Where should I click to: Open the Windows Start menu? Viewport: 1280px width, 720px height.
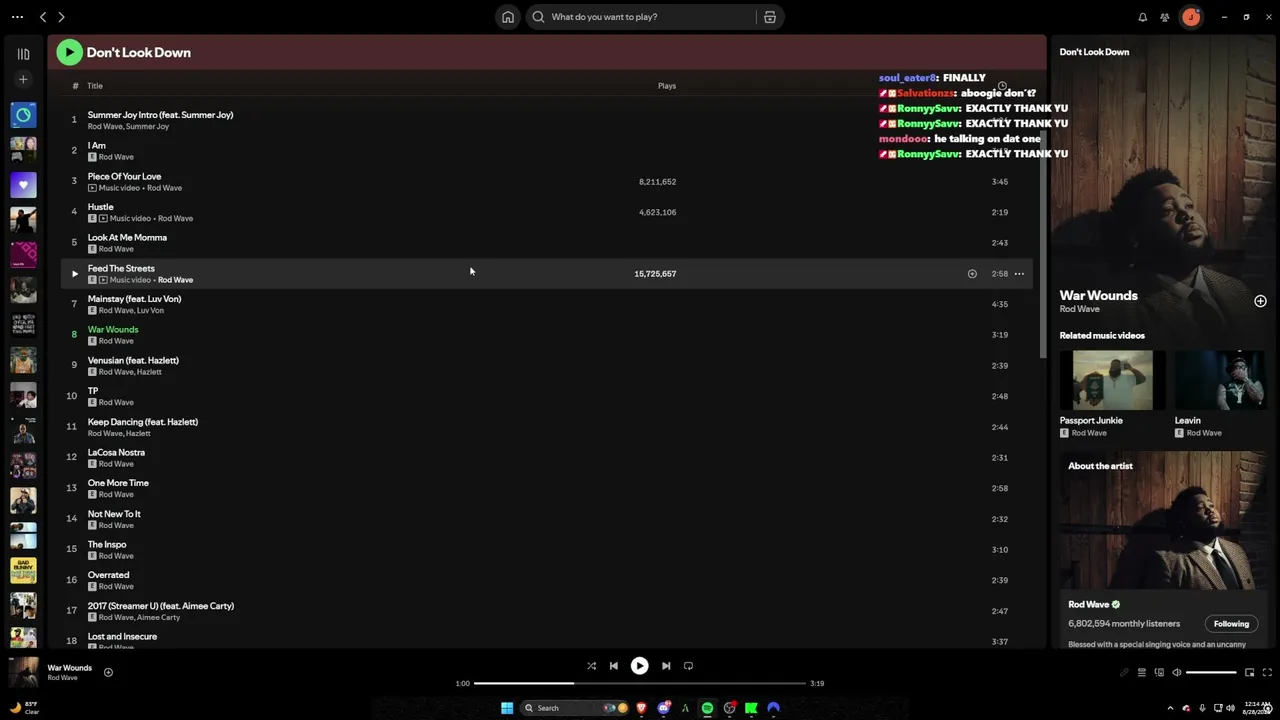(507, 708)
